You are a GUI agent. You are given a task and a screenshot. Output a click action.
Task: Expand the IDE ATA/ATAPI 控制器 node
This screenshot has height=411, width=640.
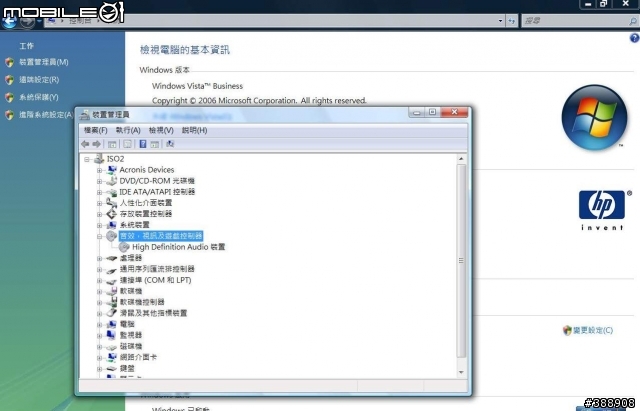tap(100, 192)
